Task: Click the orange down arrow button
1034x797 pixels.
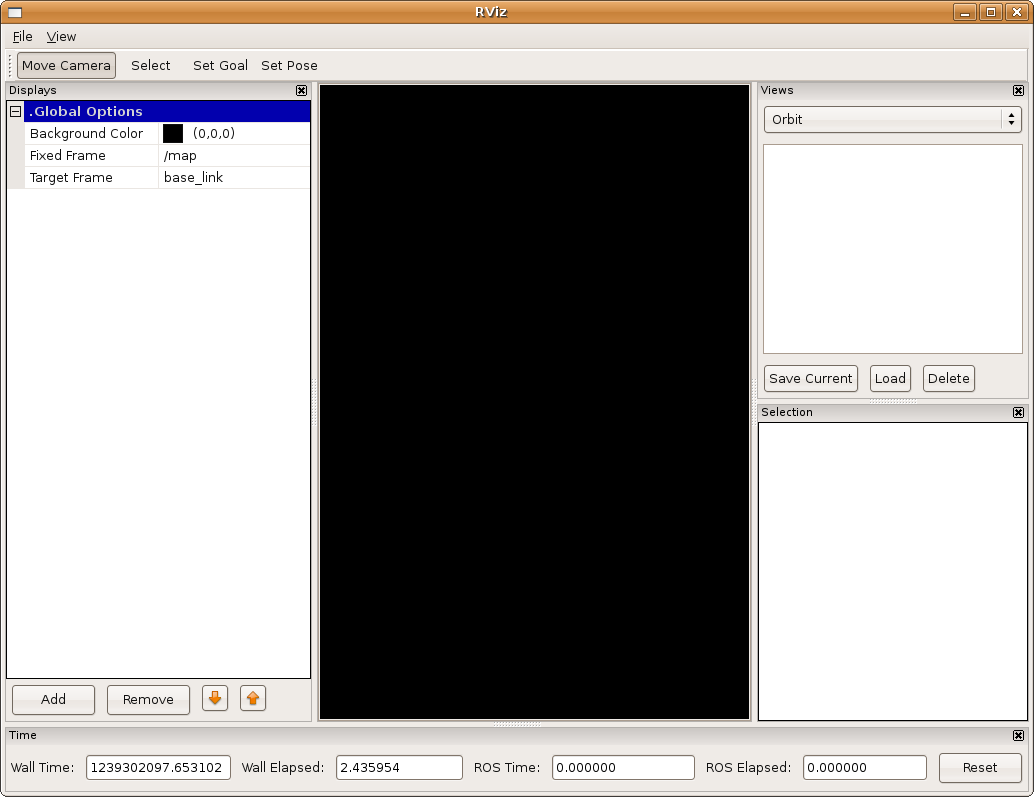Action: point(215,698)
